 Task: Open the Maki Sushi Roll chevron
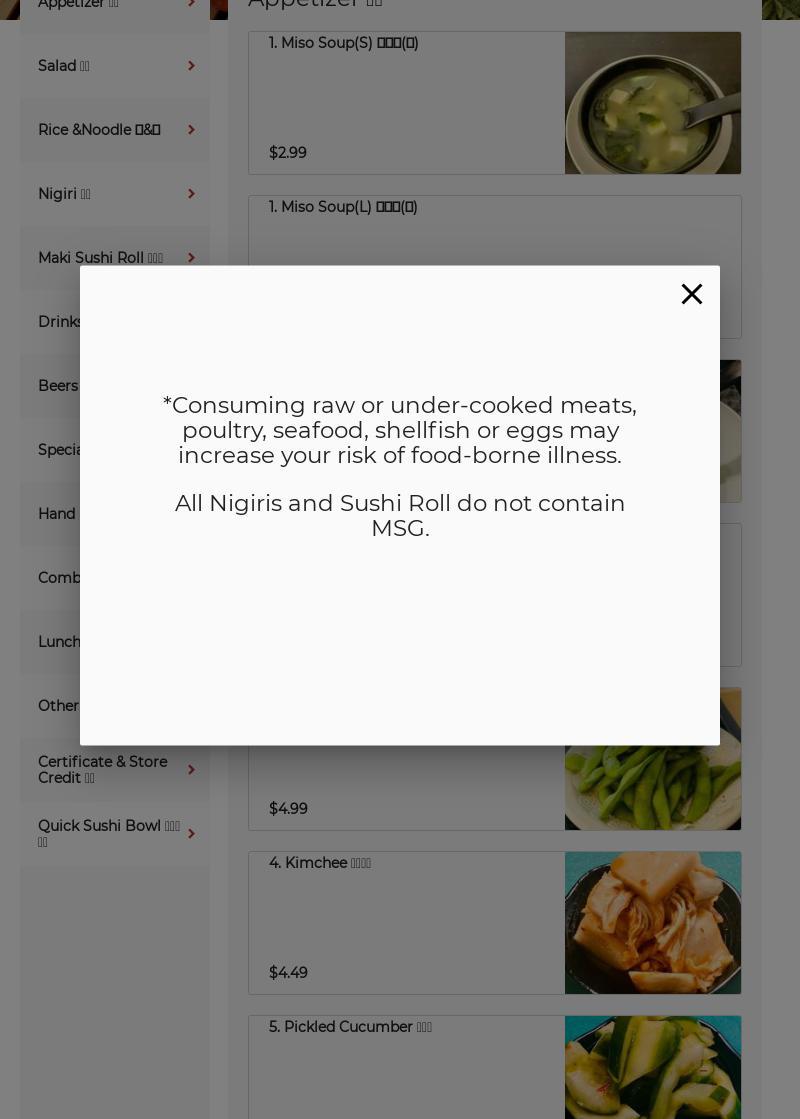pos(191,258)
